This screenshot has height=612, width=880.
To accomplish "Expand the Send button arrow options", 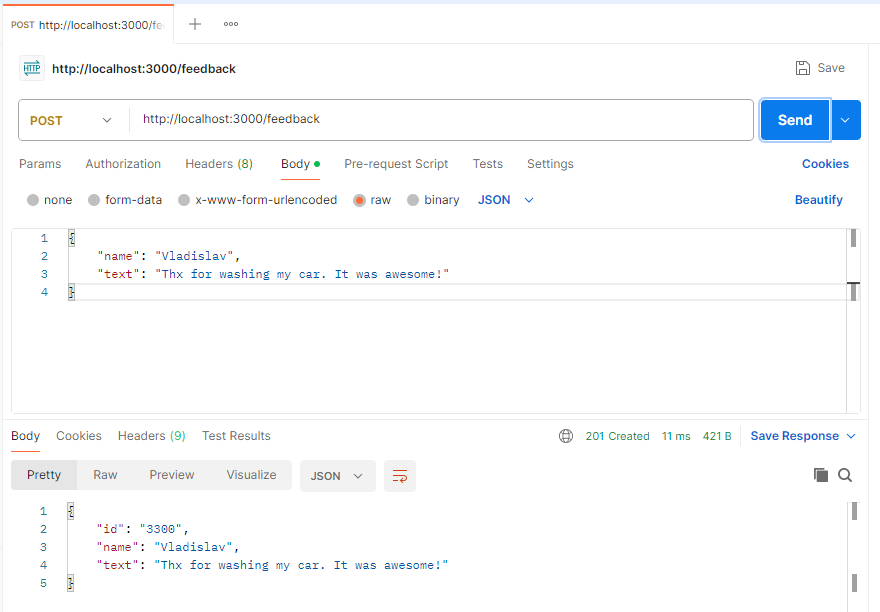I will pyautogui.click(x=845, y=120).
